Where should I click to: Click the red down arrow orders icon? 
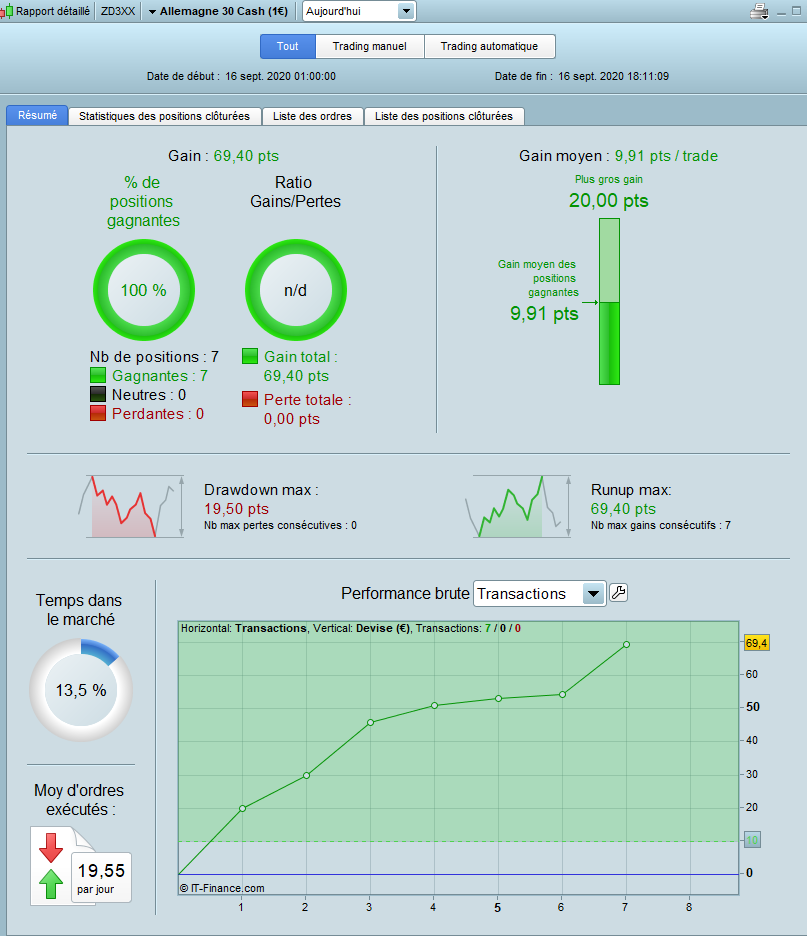(x=51, y=848)
